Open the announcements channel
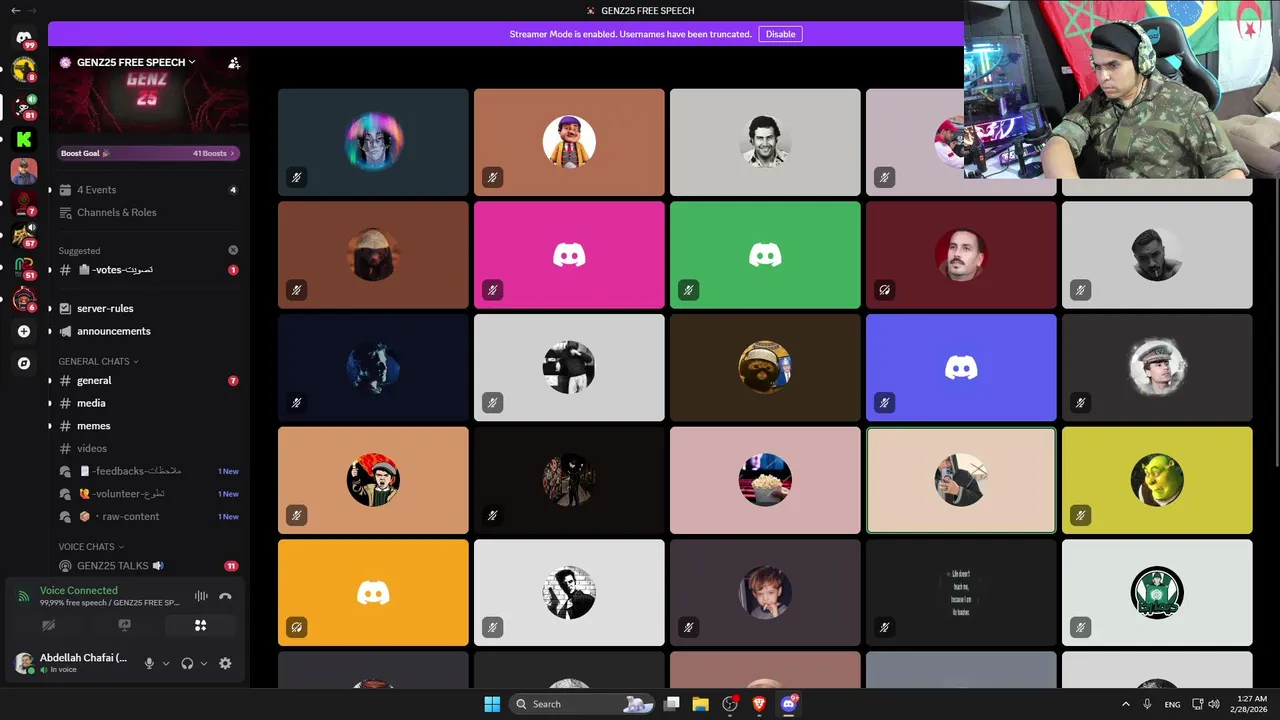This screenshot has height=720, width=1280. click(148, 331)
